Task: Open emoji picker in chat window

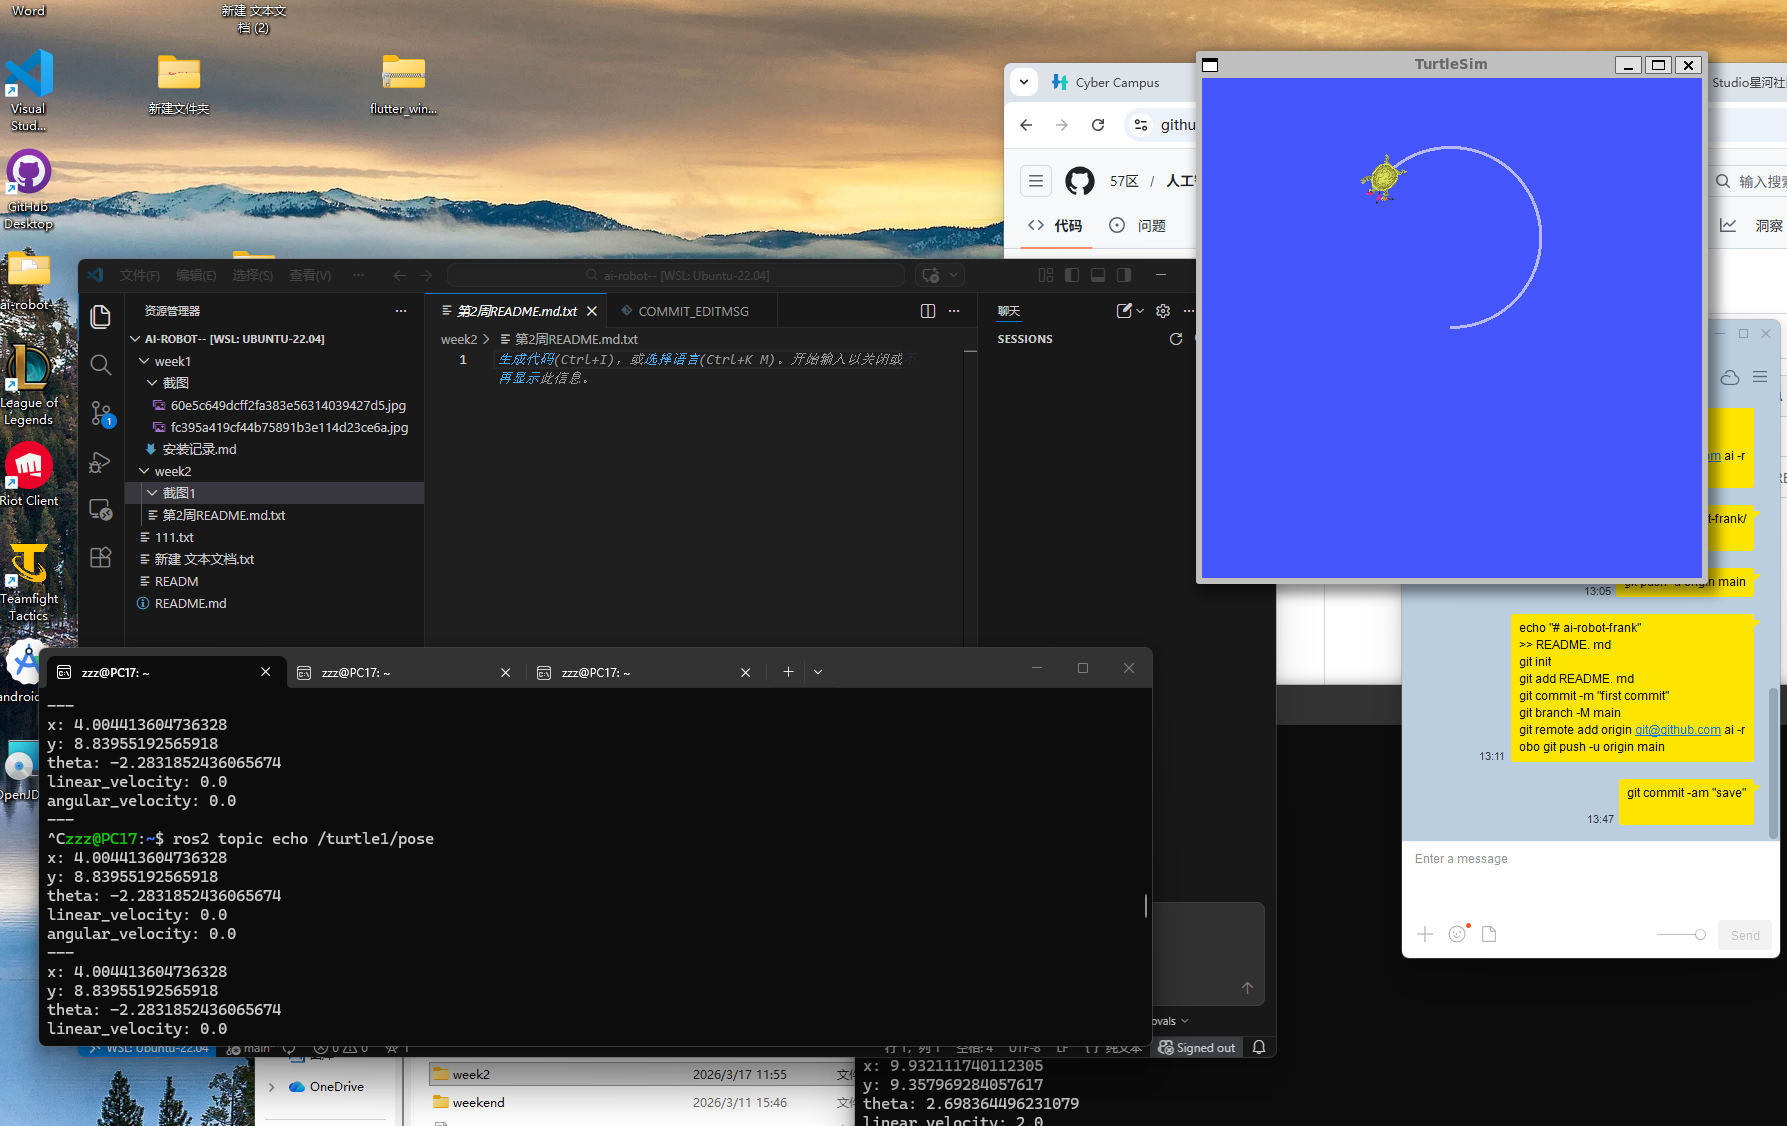Action: (1457, 934)
